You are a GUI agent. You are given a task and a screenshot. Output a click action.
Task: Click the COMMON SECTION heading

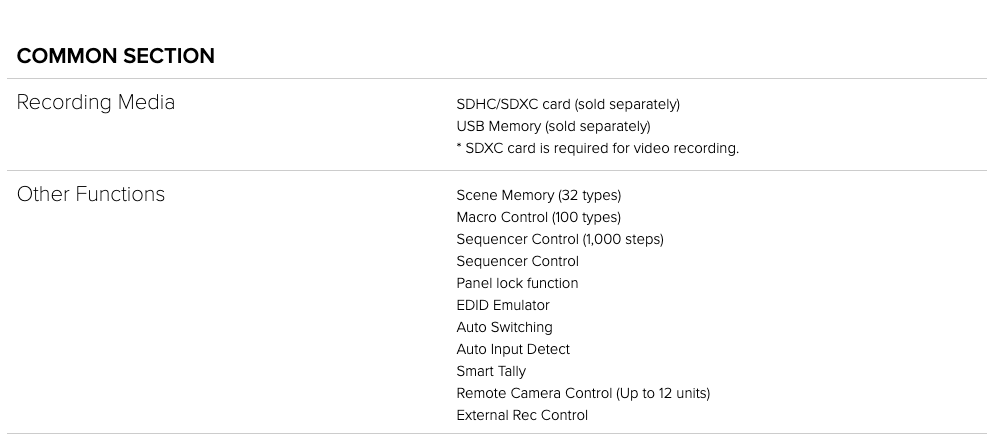tap(115, 56)
